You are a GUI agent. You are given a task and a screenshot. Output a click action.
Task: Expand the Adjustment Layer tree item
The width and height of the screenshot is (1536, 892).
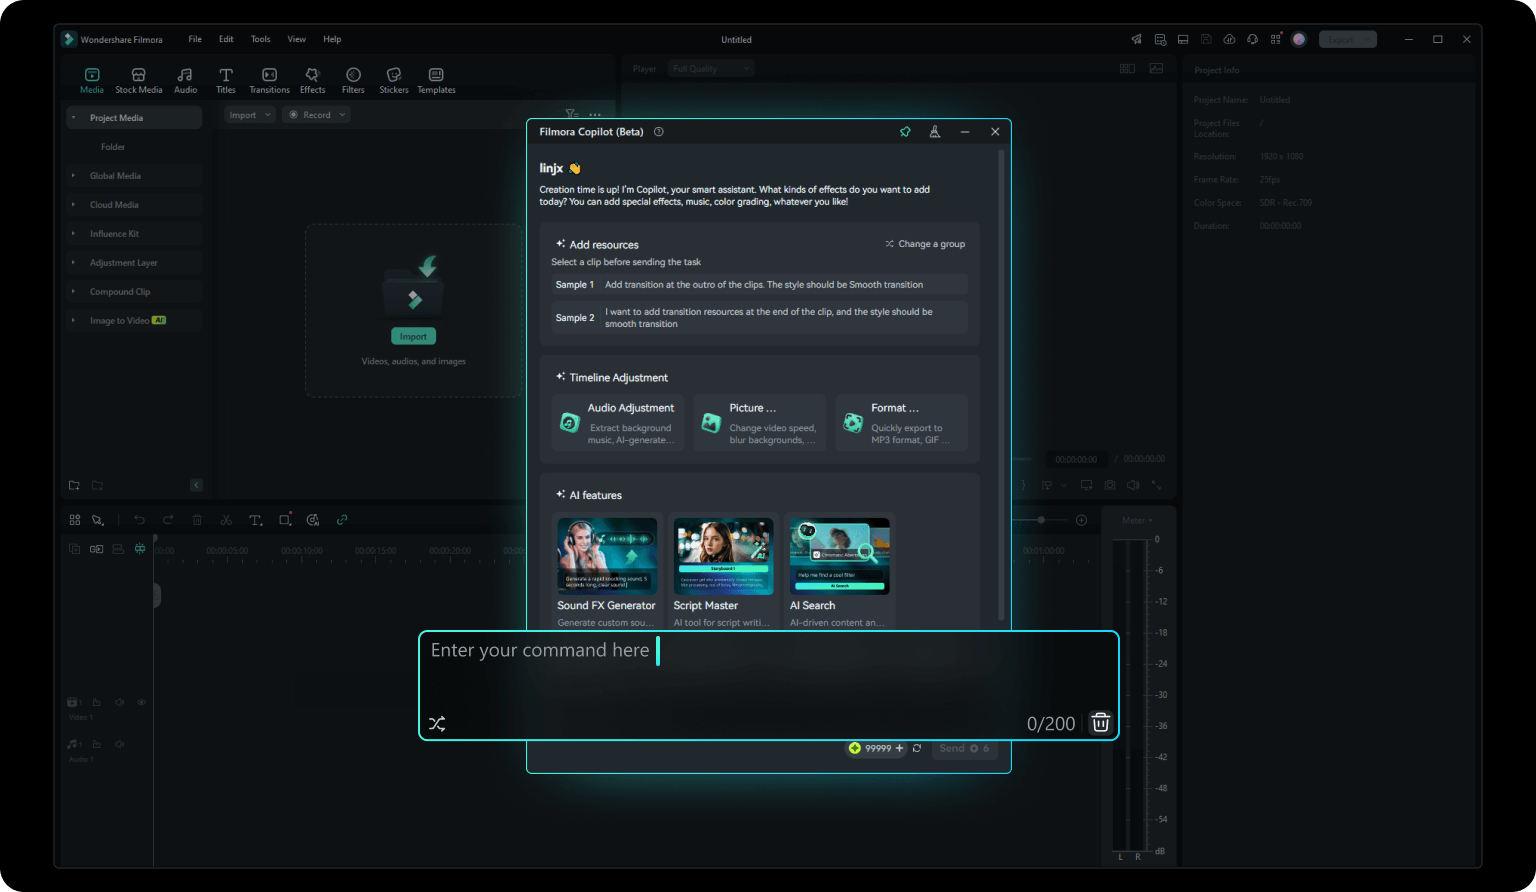pyautogui.click(x=134, y=263)
